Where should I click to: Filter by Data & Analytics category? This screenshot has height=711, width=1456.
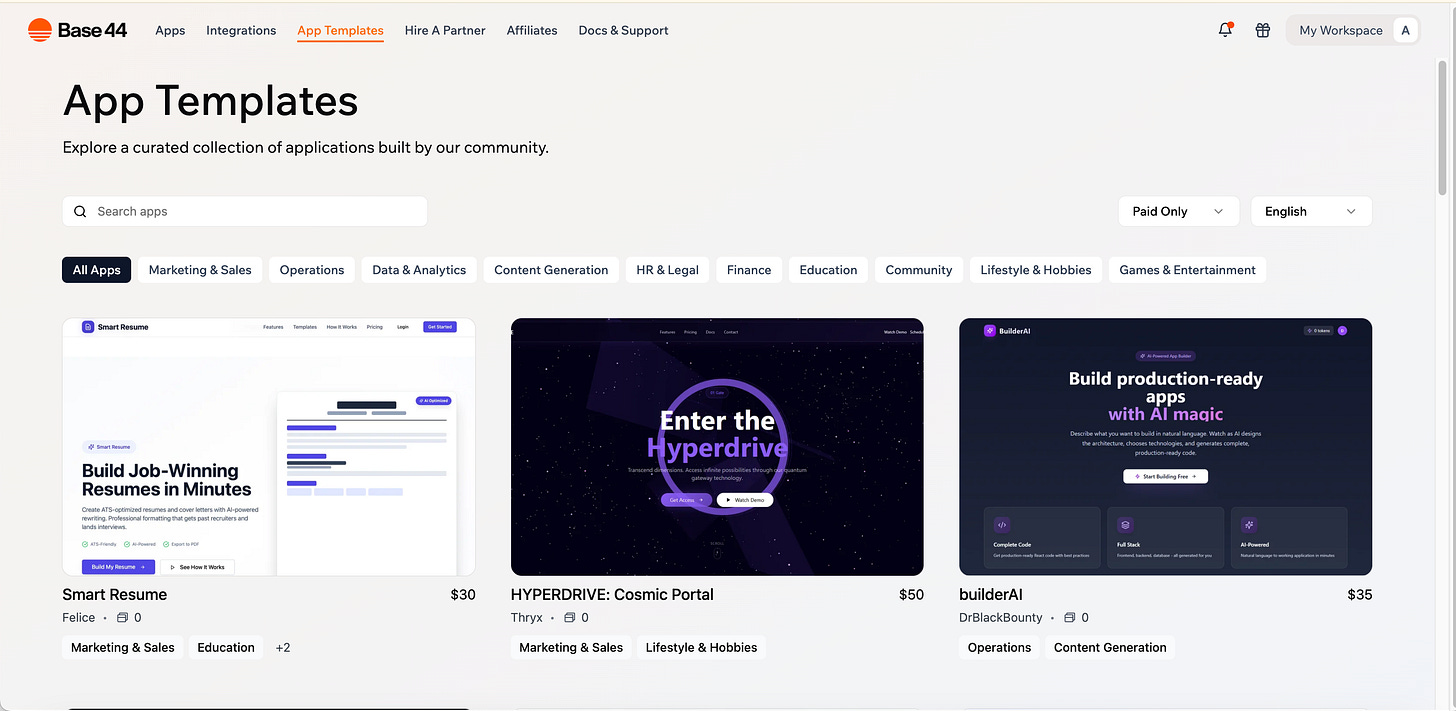(x=419, y=270)
